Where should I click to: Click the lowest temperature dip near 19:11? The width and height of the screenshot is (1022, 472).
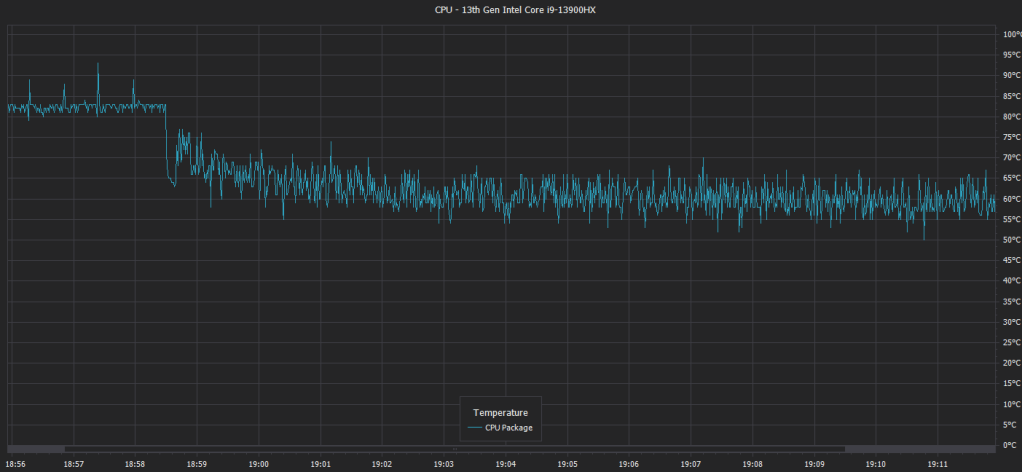click(924, 238)
